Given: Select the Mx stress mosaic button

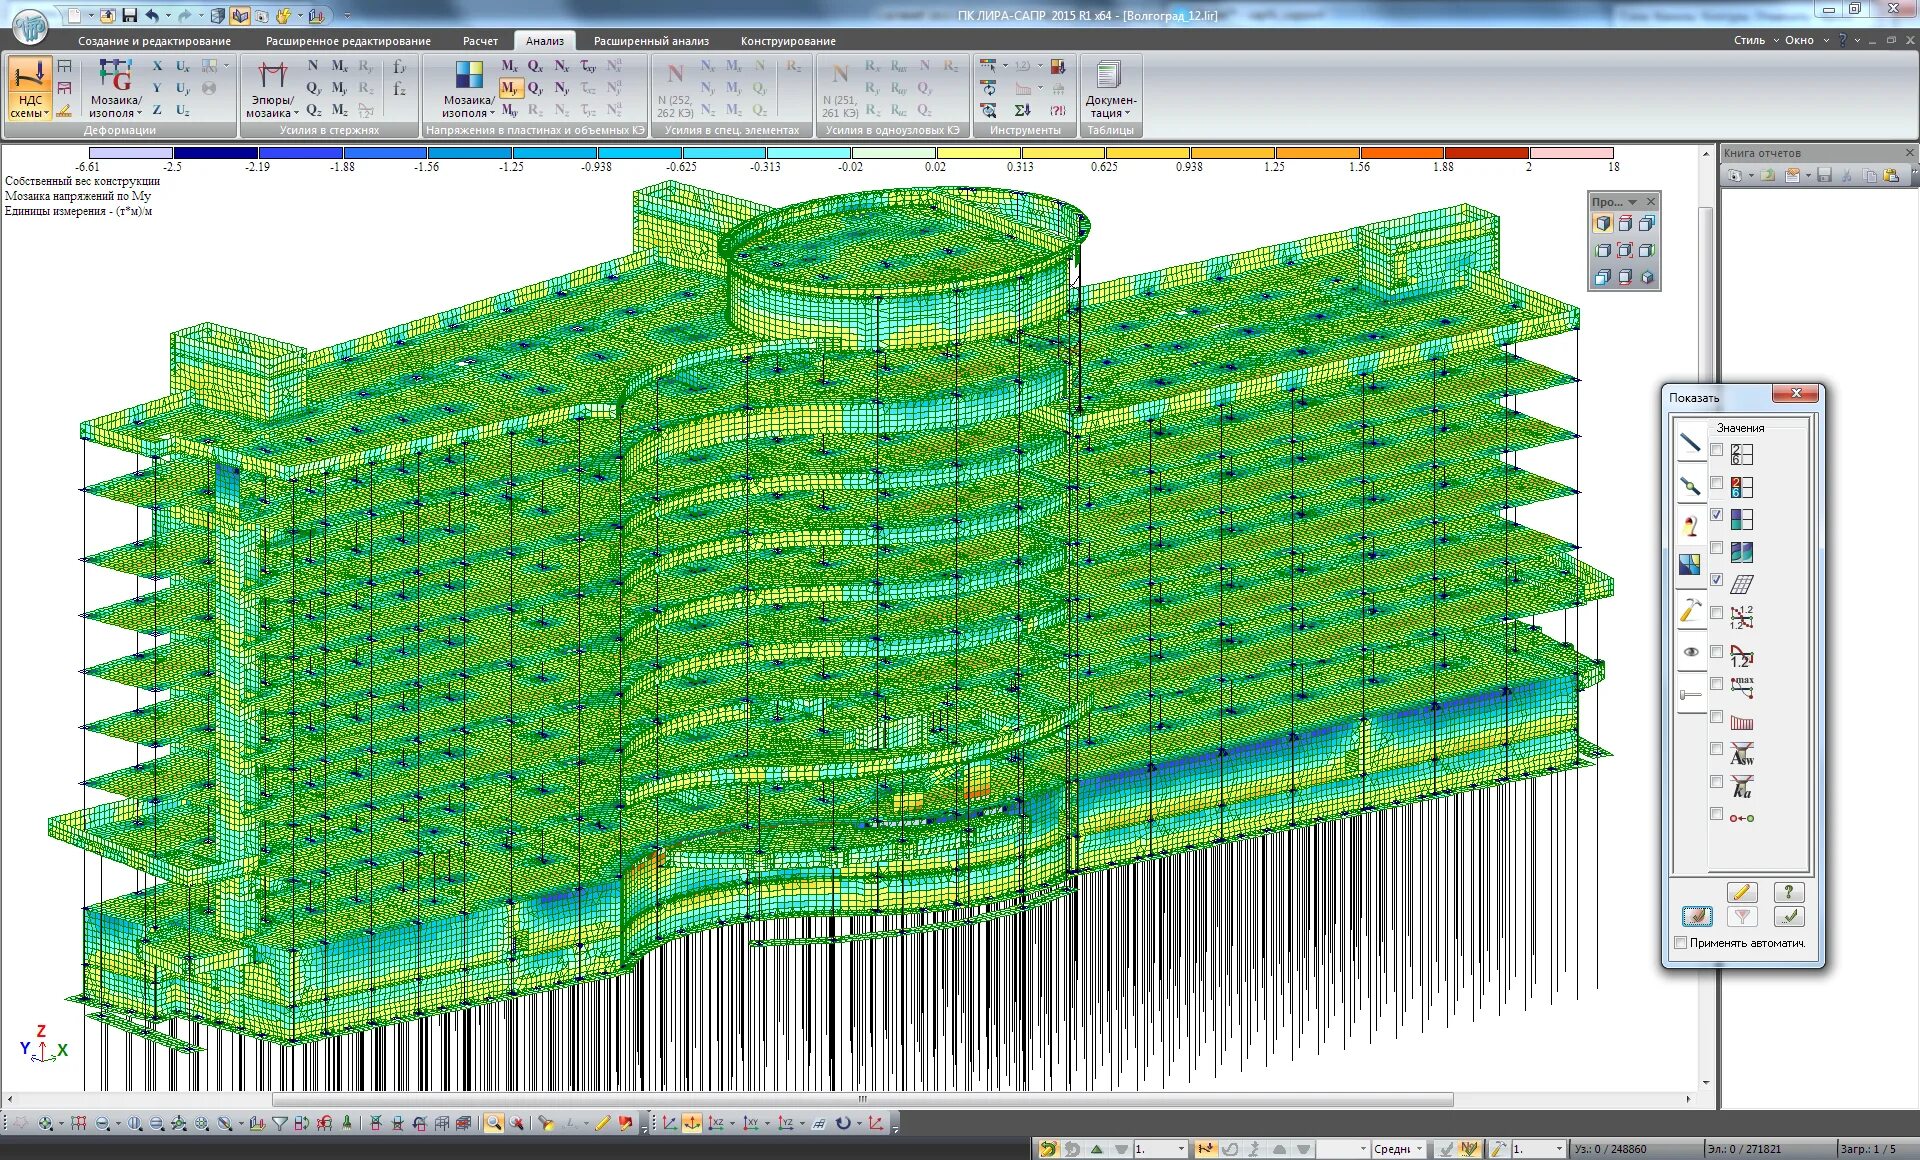Looking at the screenshot, I should tap(510, 66).
